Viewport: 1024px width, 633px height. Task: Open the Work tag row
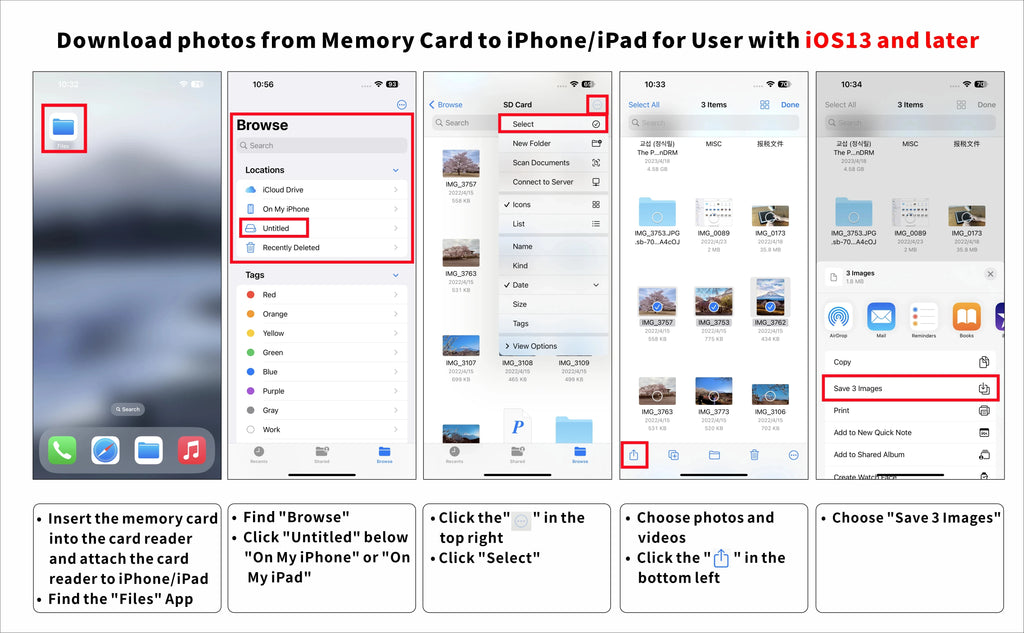[322, 429]
